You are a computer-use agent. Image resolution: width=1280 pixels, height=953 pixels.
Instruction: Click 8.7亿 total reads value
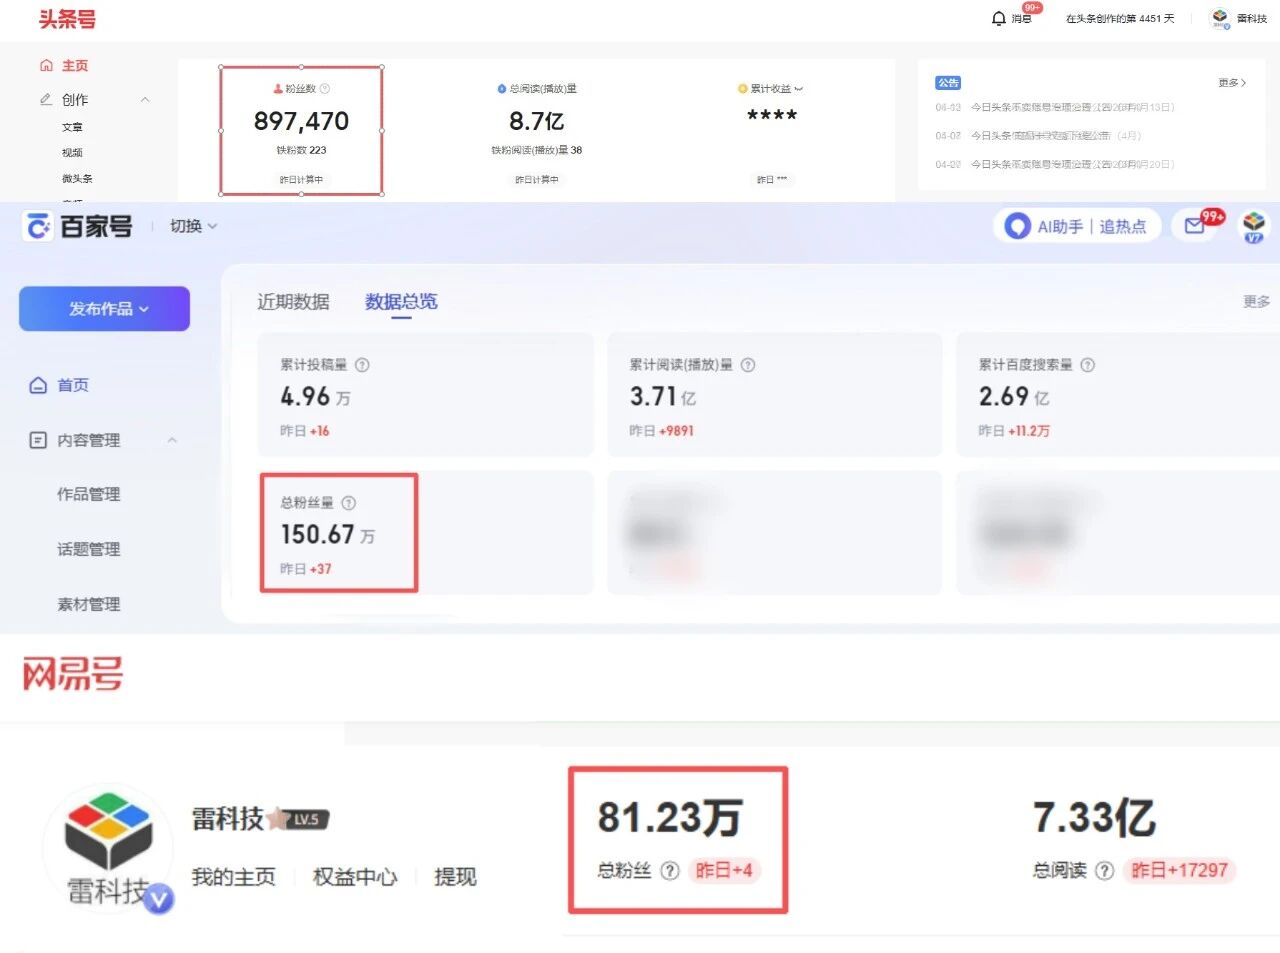click(x=537, y=121)
